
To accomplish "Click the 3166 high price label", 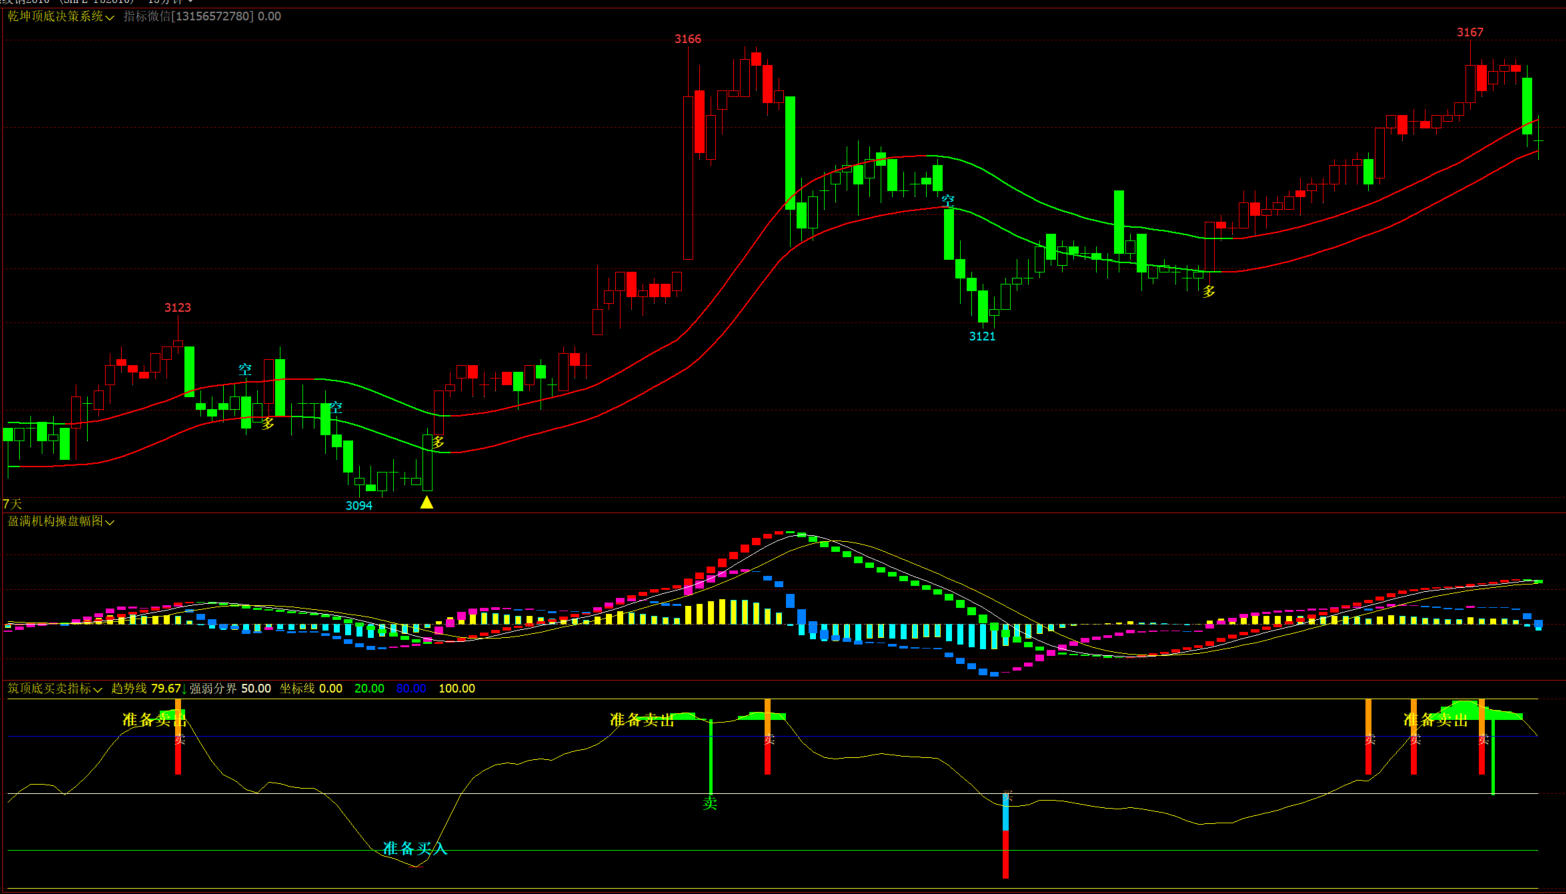I will pyautogui.click(x=688, y=39).
